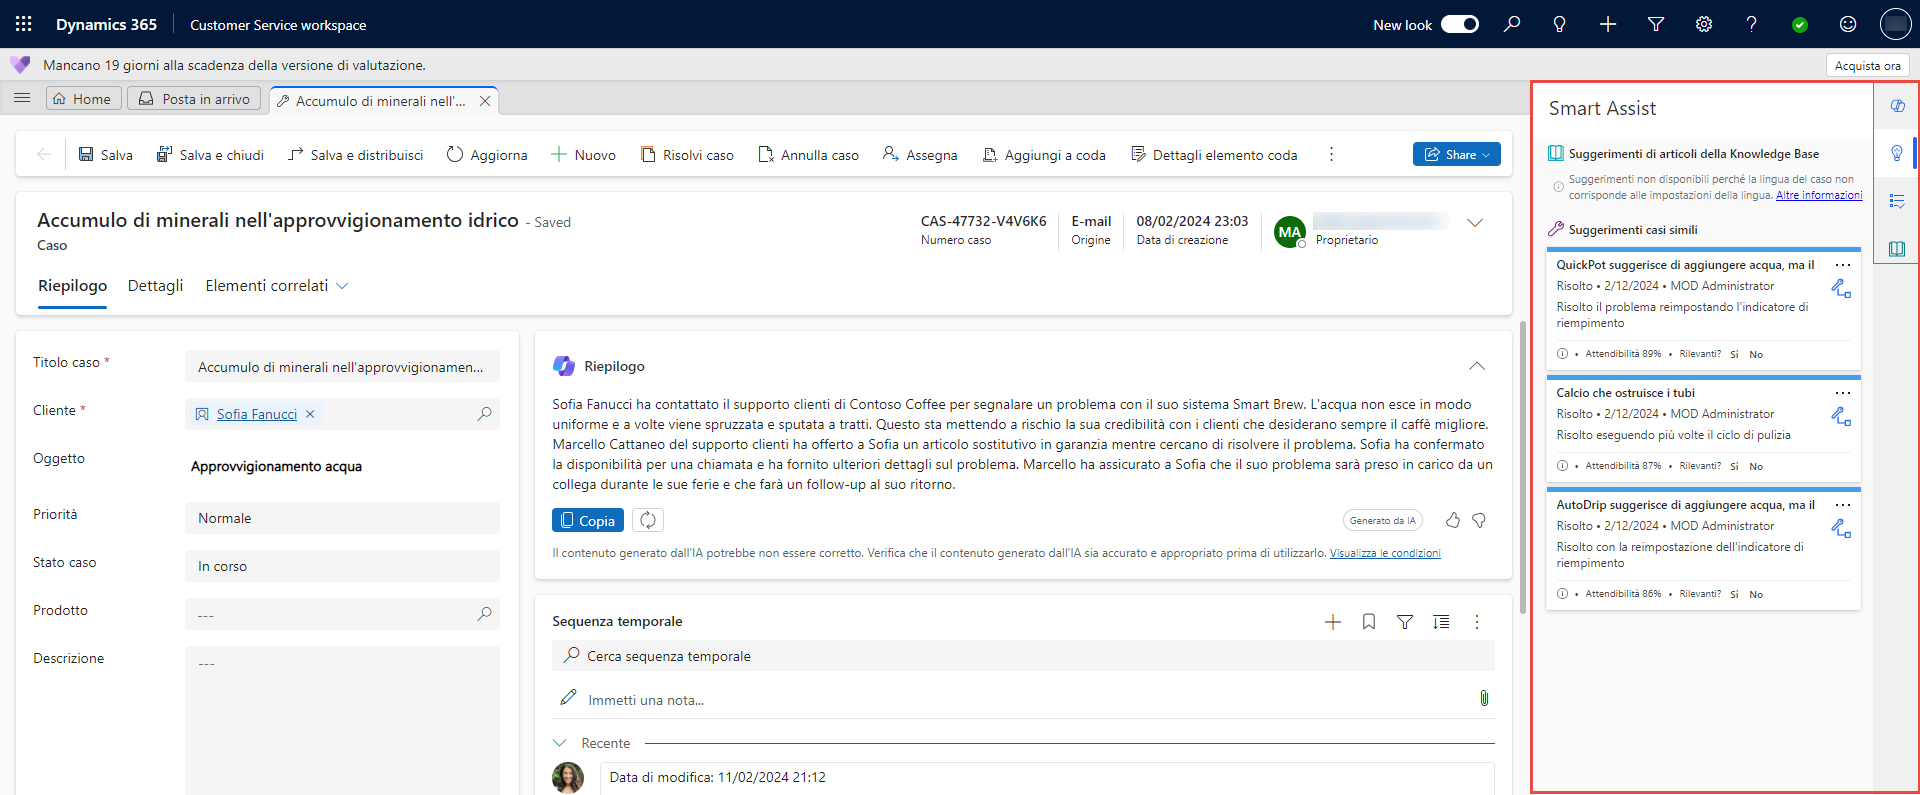Click Salva in the command bar
This screenshot has height=795, width=1920.
[x=105, y=154]
